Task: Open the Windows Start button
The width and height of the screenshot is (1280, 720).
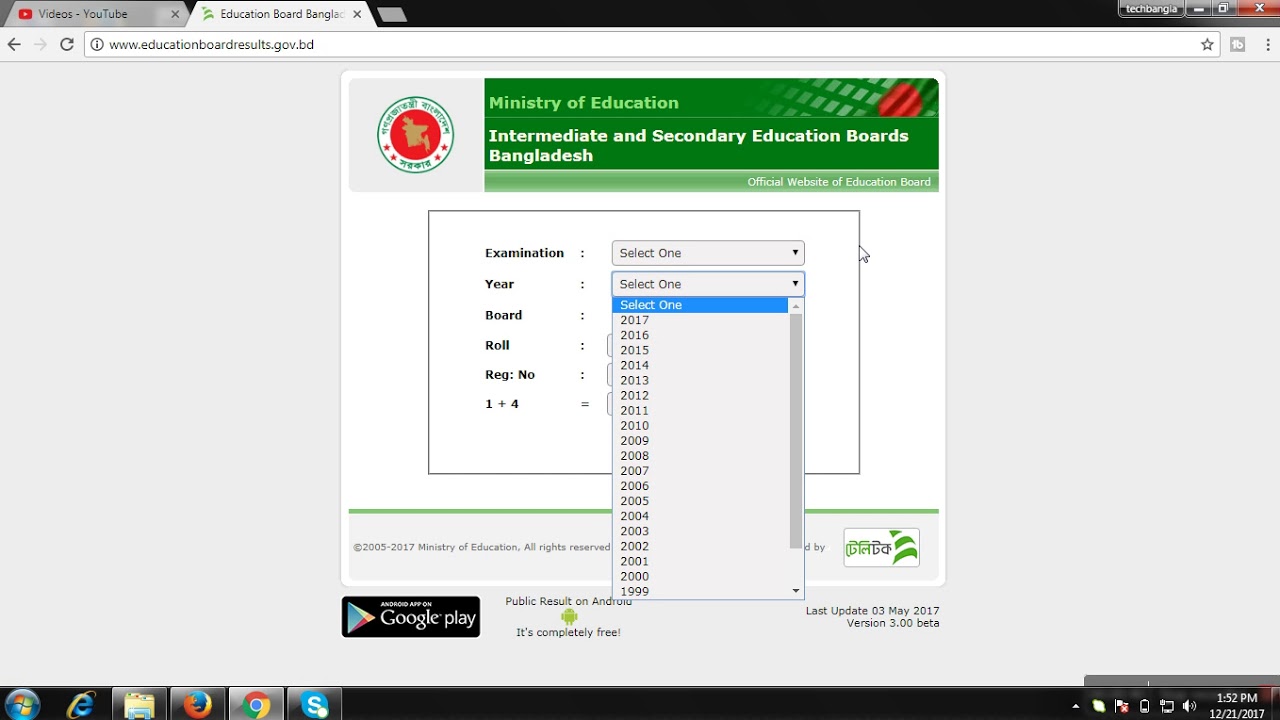Action: pyautogui.click(x=22, y=704)
